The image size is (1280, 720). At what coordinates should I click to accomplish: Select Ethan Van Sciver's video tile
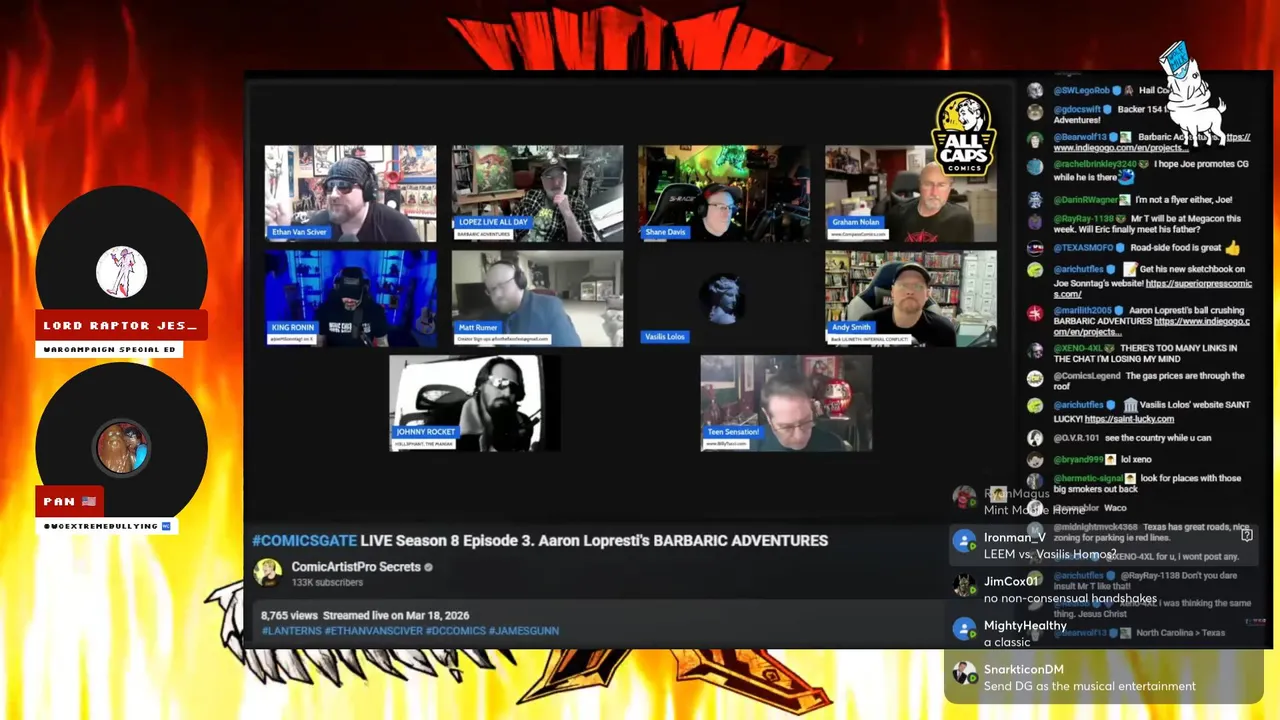pyautogui.click(x=350, y=193)
